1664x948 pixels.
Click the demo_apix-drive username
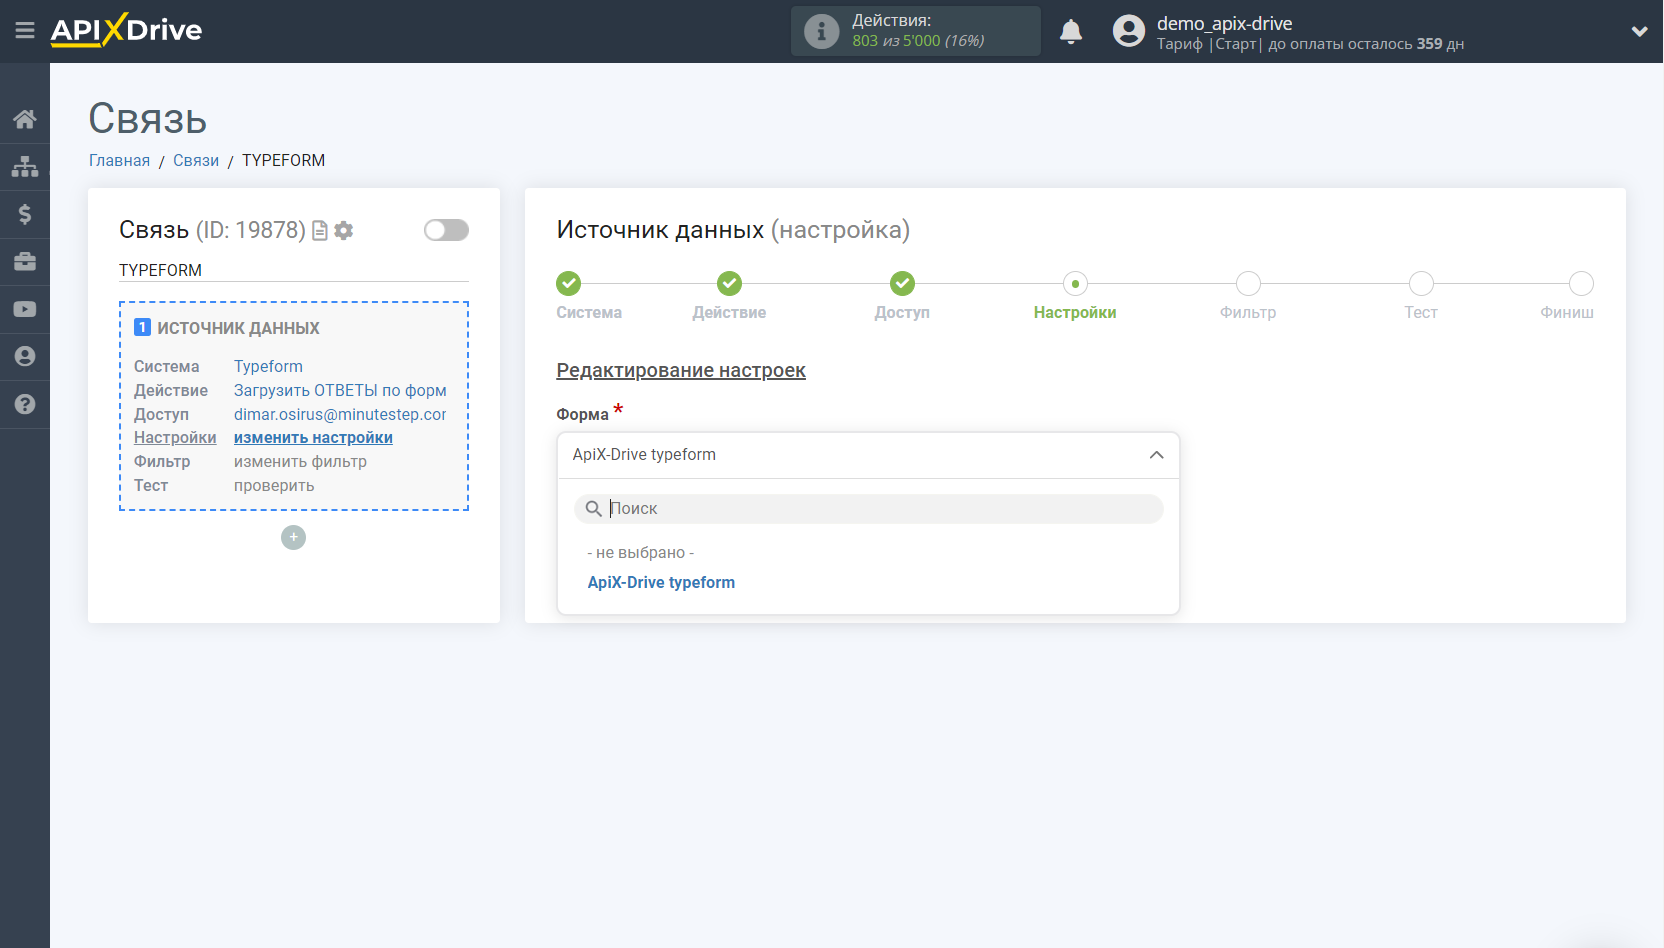click(1224, 23)
